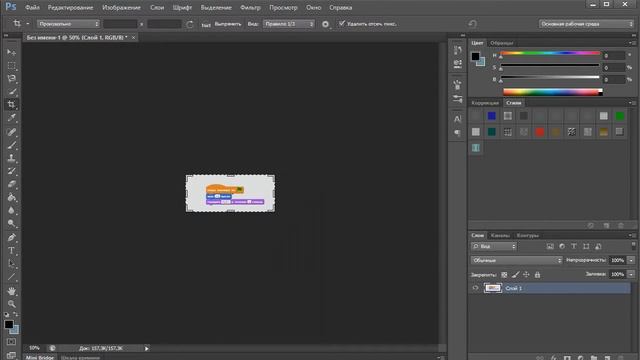Click the rotate crop box icon
Screen dimensions: 640x360
(x=190, y=24)
